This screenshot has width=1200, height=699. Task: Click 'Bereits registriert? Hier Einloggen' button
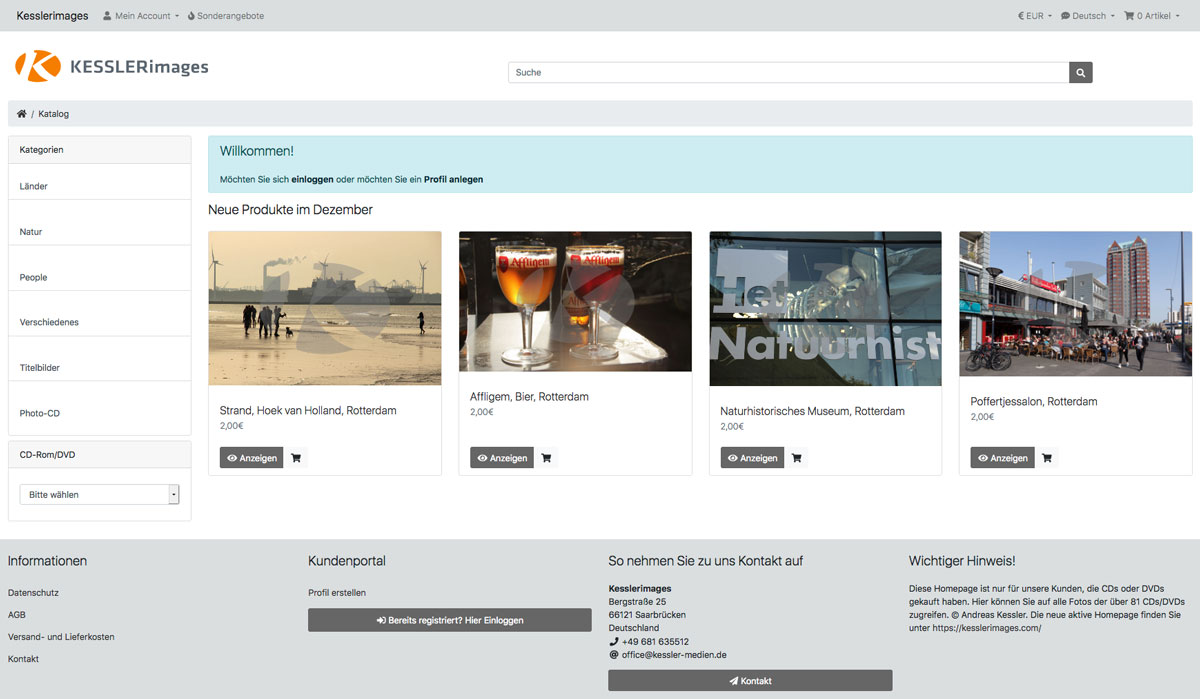click(449, 620)
